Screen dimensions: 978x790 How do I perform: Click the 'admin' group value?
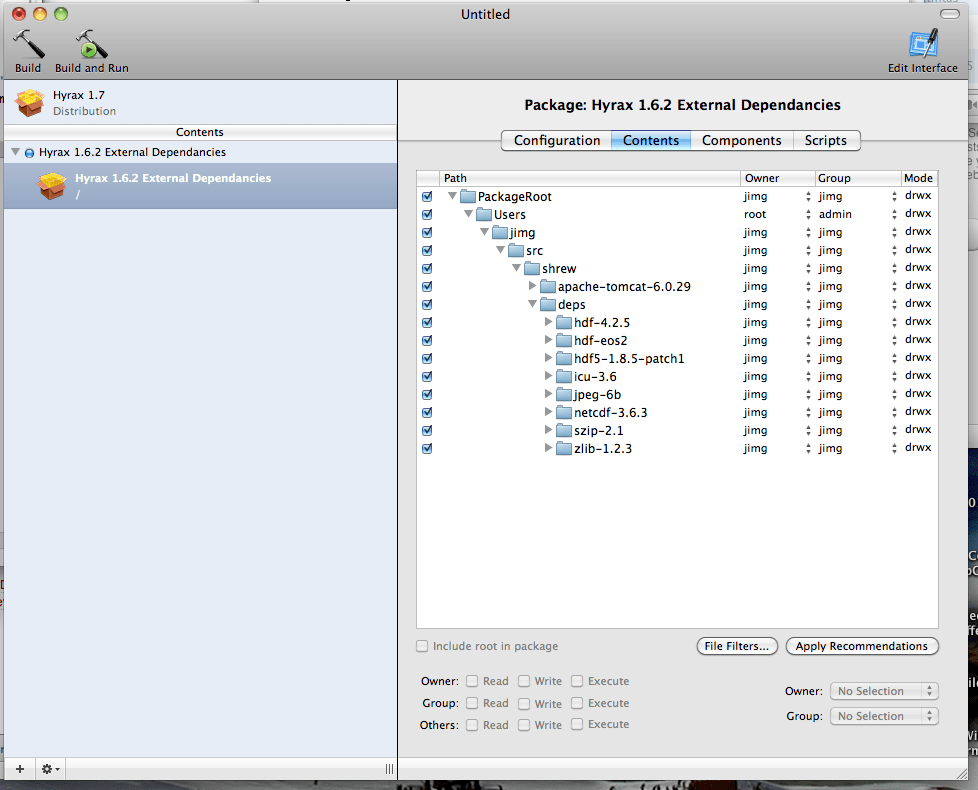(835, 214)
